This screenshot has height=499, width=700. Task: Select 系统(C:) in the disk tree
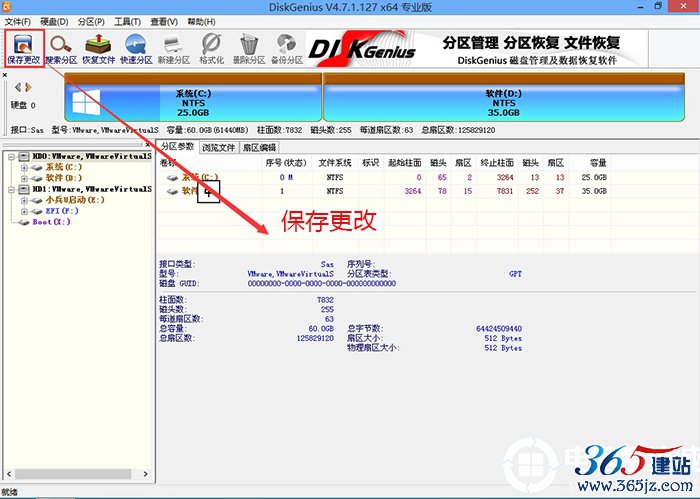click(x=64, y=167)
